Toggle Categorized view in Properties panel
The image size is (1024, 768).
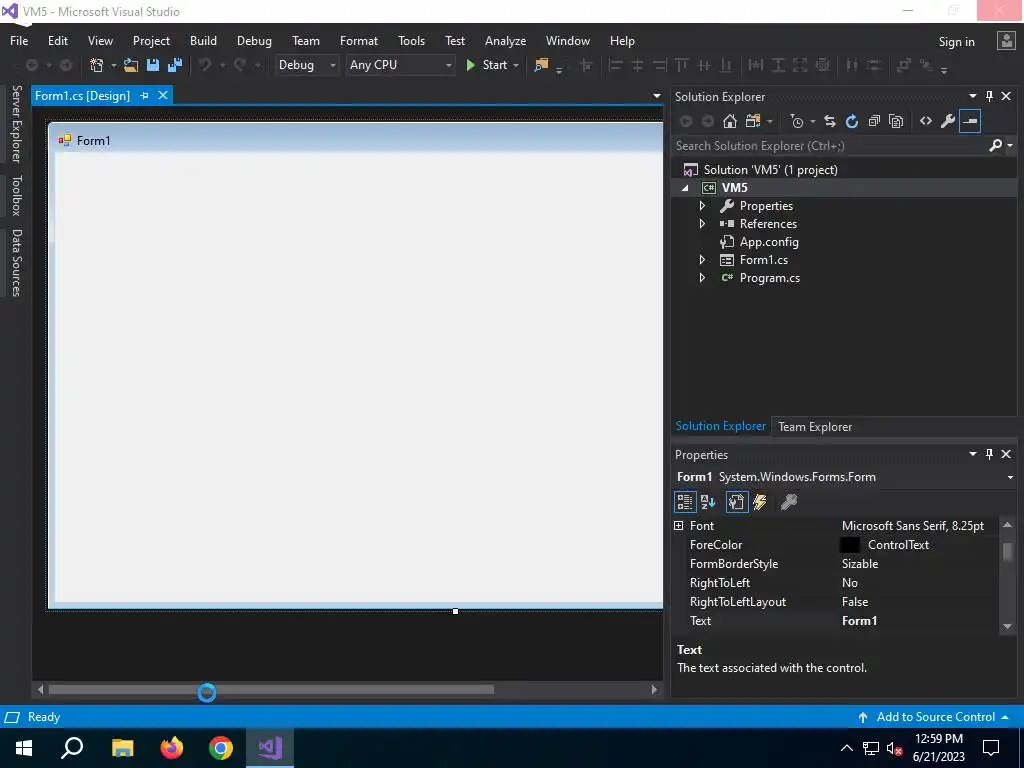pyautogui.click(x=684, y=502)
